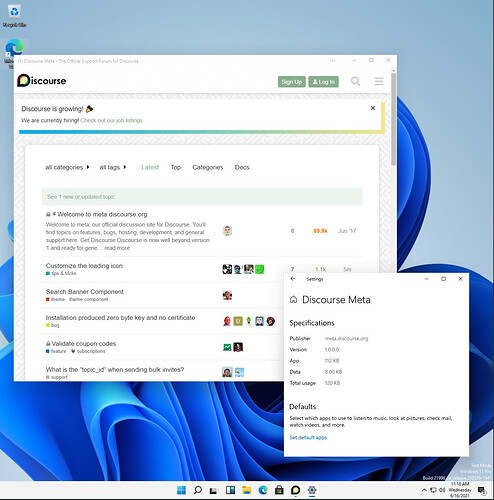Open the Windows Start button
This screenshot has height=500, width=494.
[181, 490]
